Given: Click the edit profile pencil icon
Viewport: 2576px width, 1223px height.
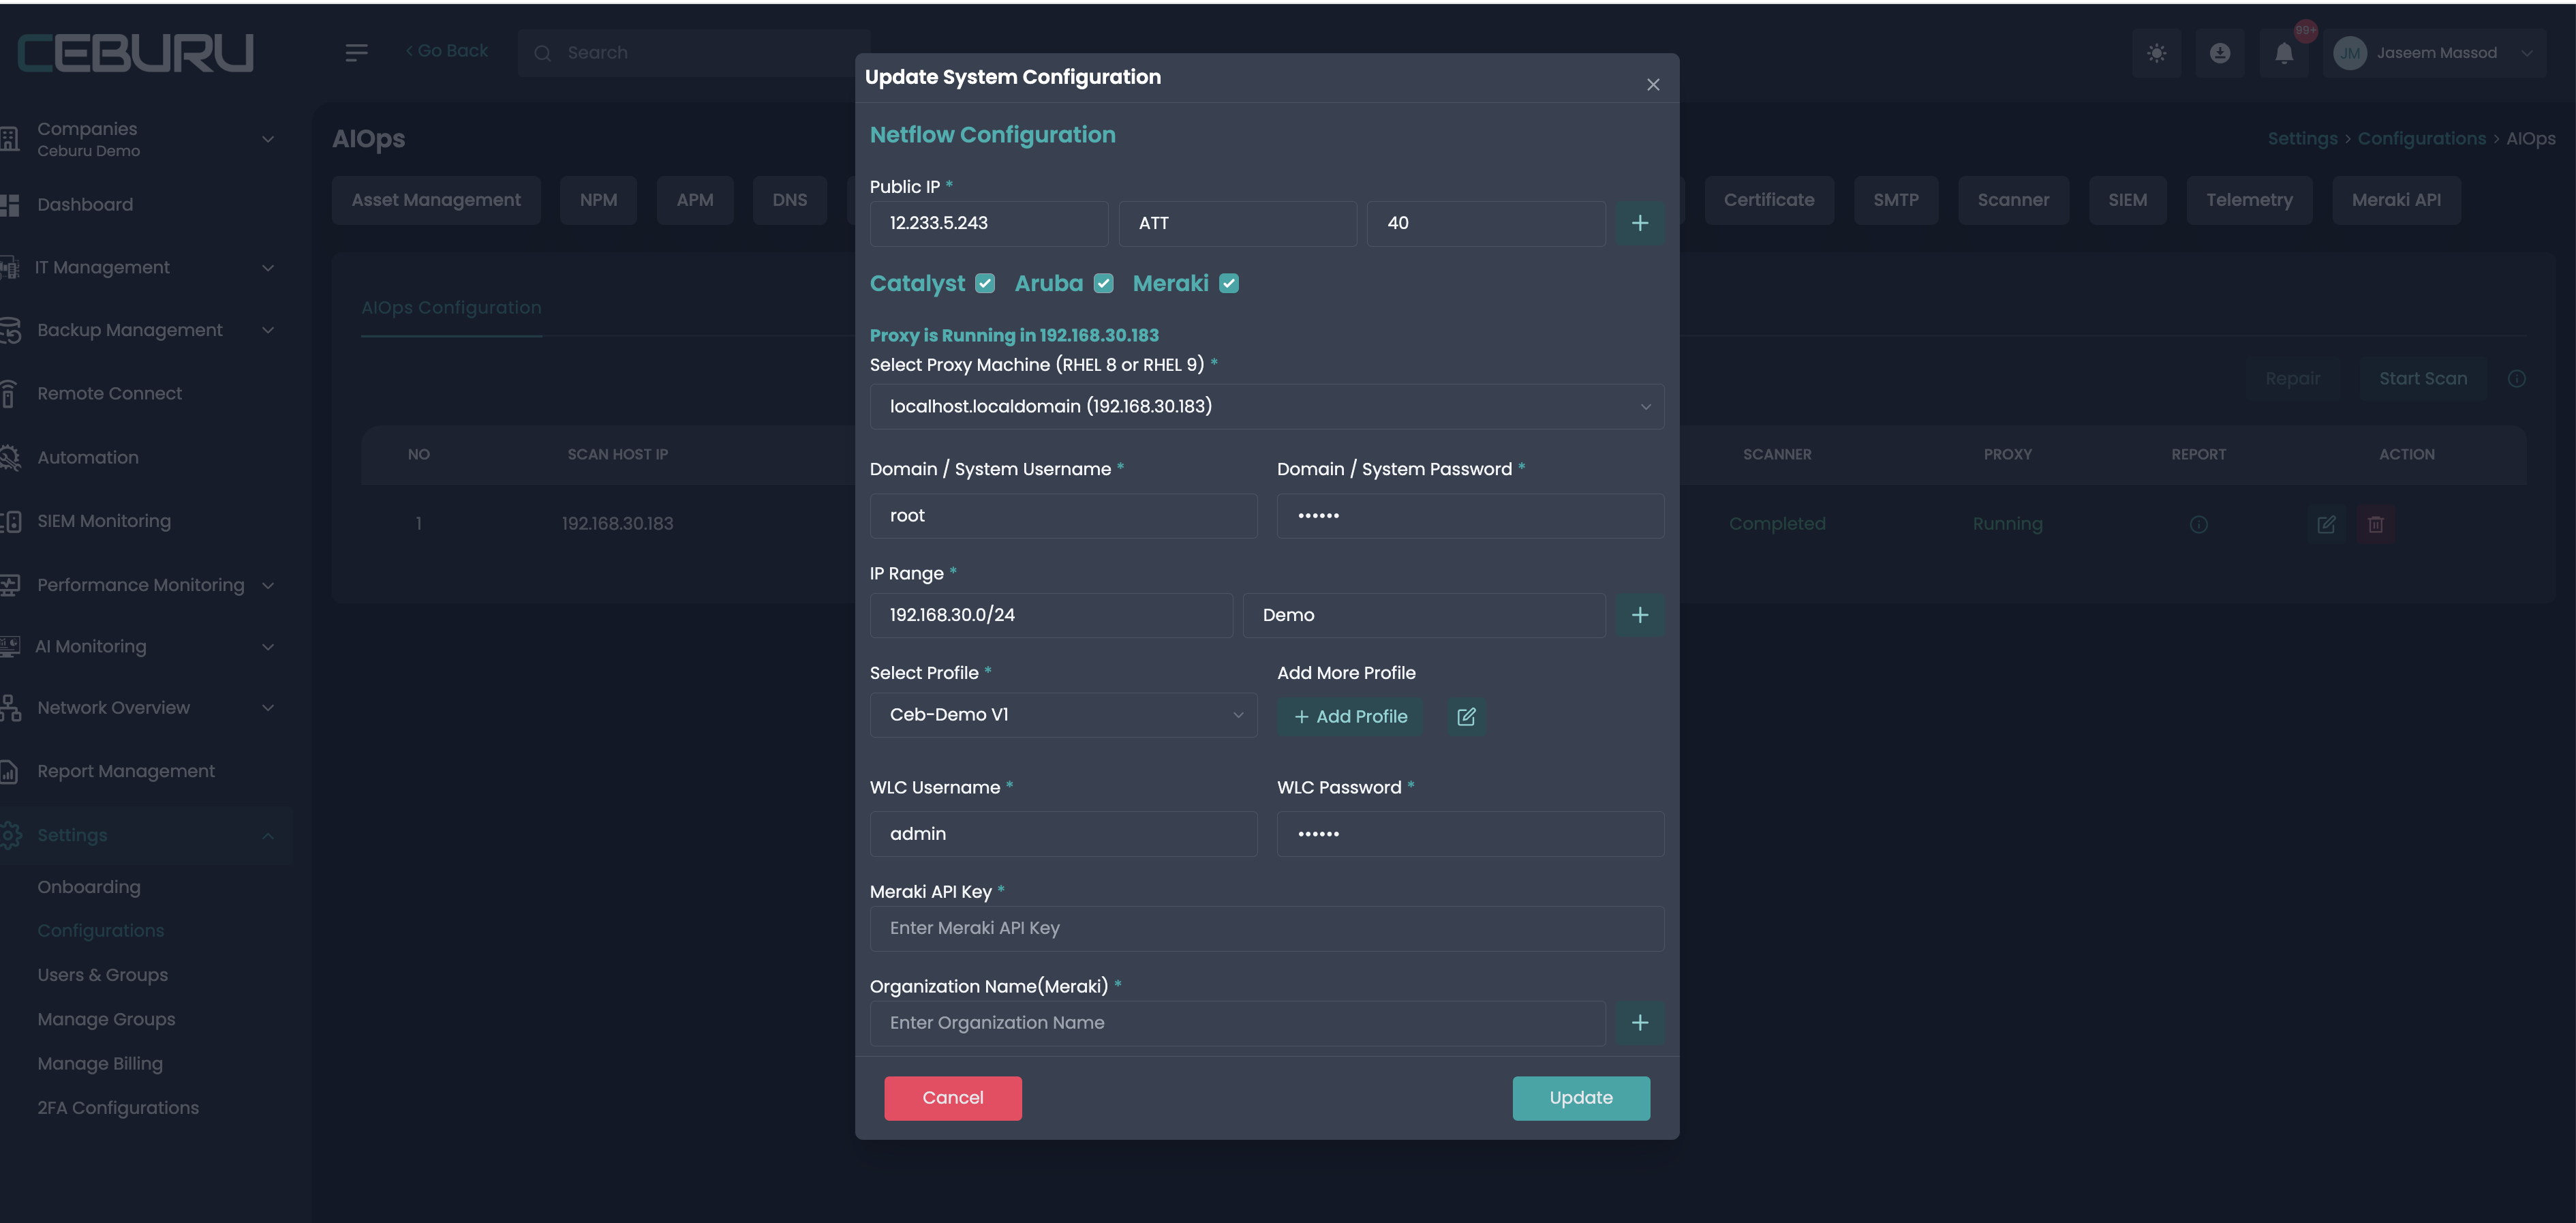Looking at the screenshot, I should (x=1466, y=716).
